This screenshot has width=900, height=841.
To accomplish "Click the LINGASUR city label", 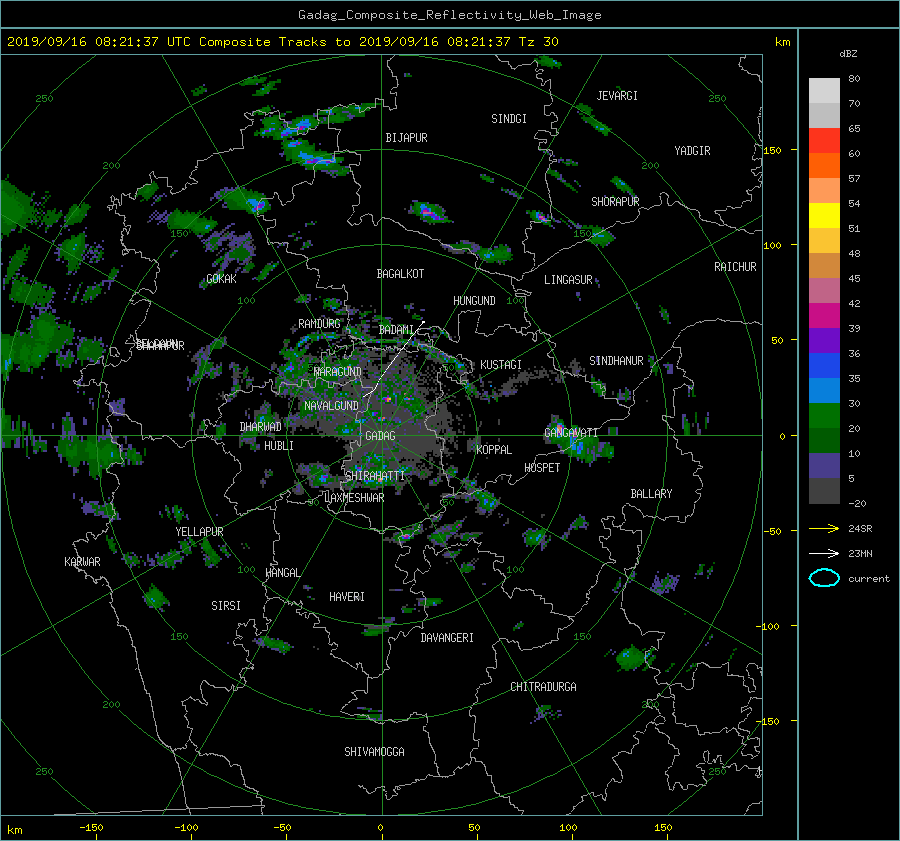I will pyautogui.click(x=568, y=280).
